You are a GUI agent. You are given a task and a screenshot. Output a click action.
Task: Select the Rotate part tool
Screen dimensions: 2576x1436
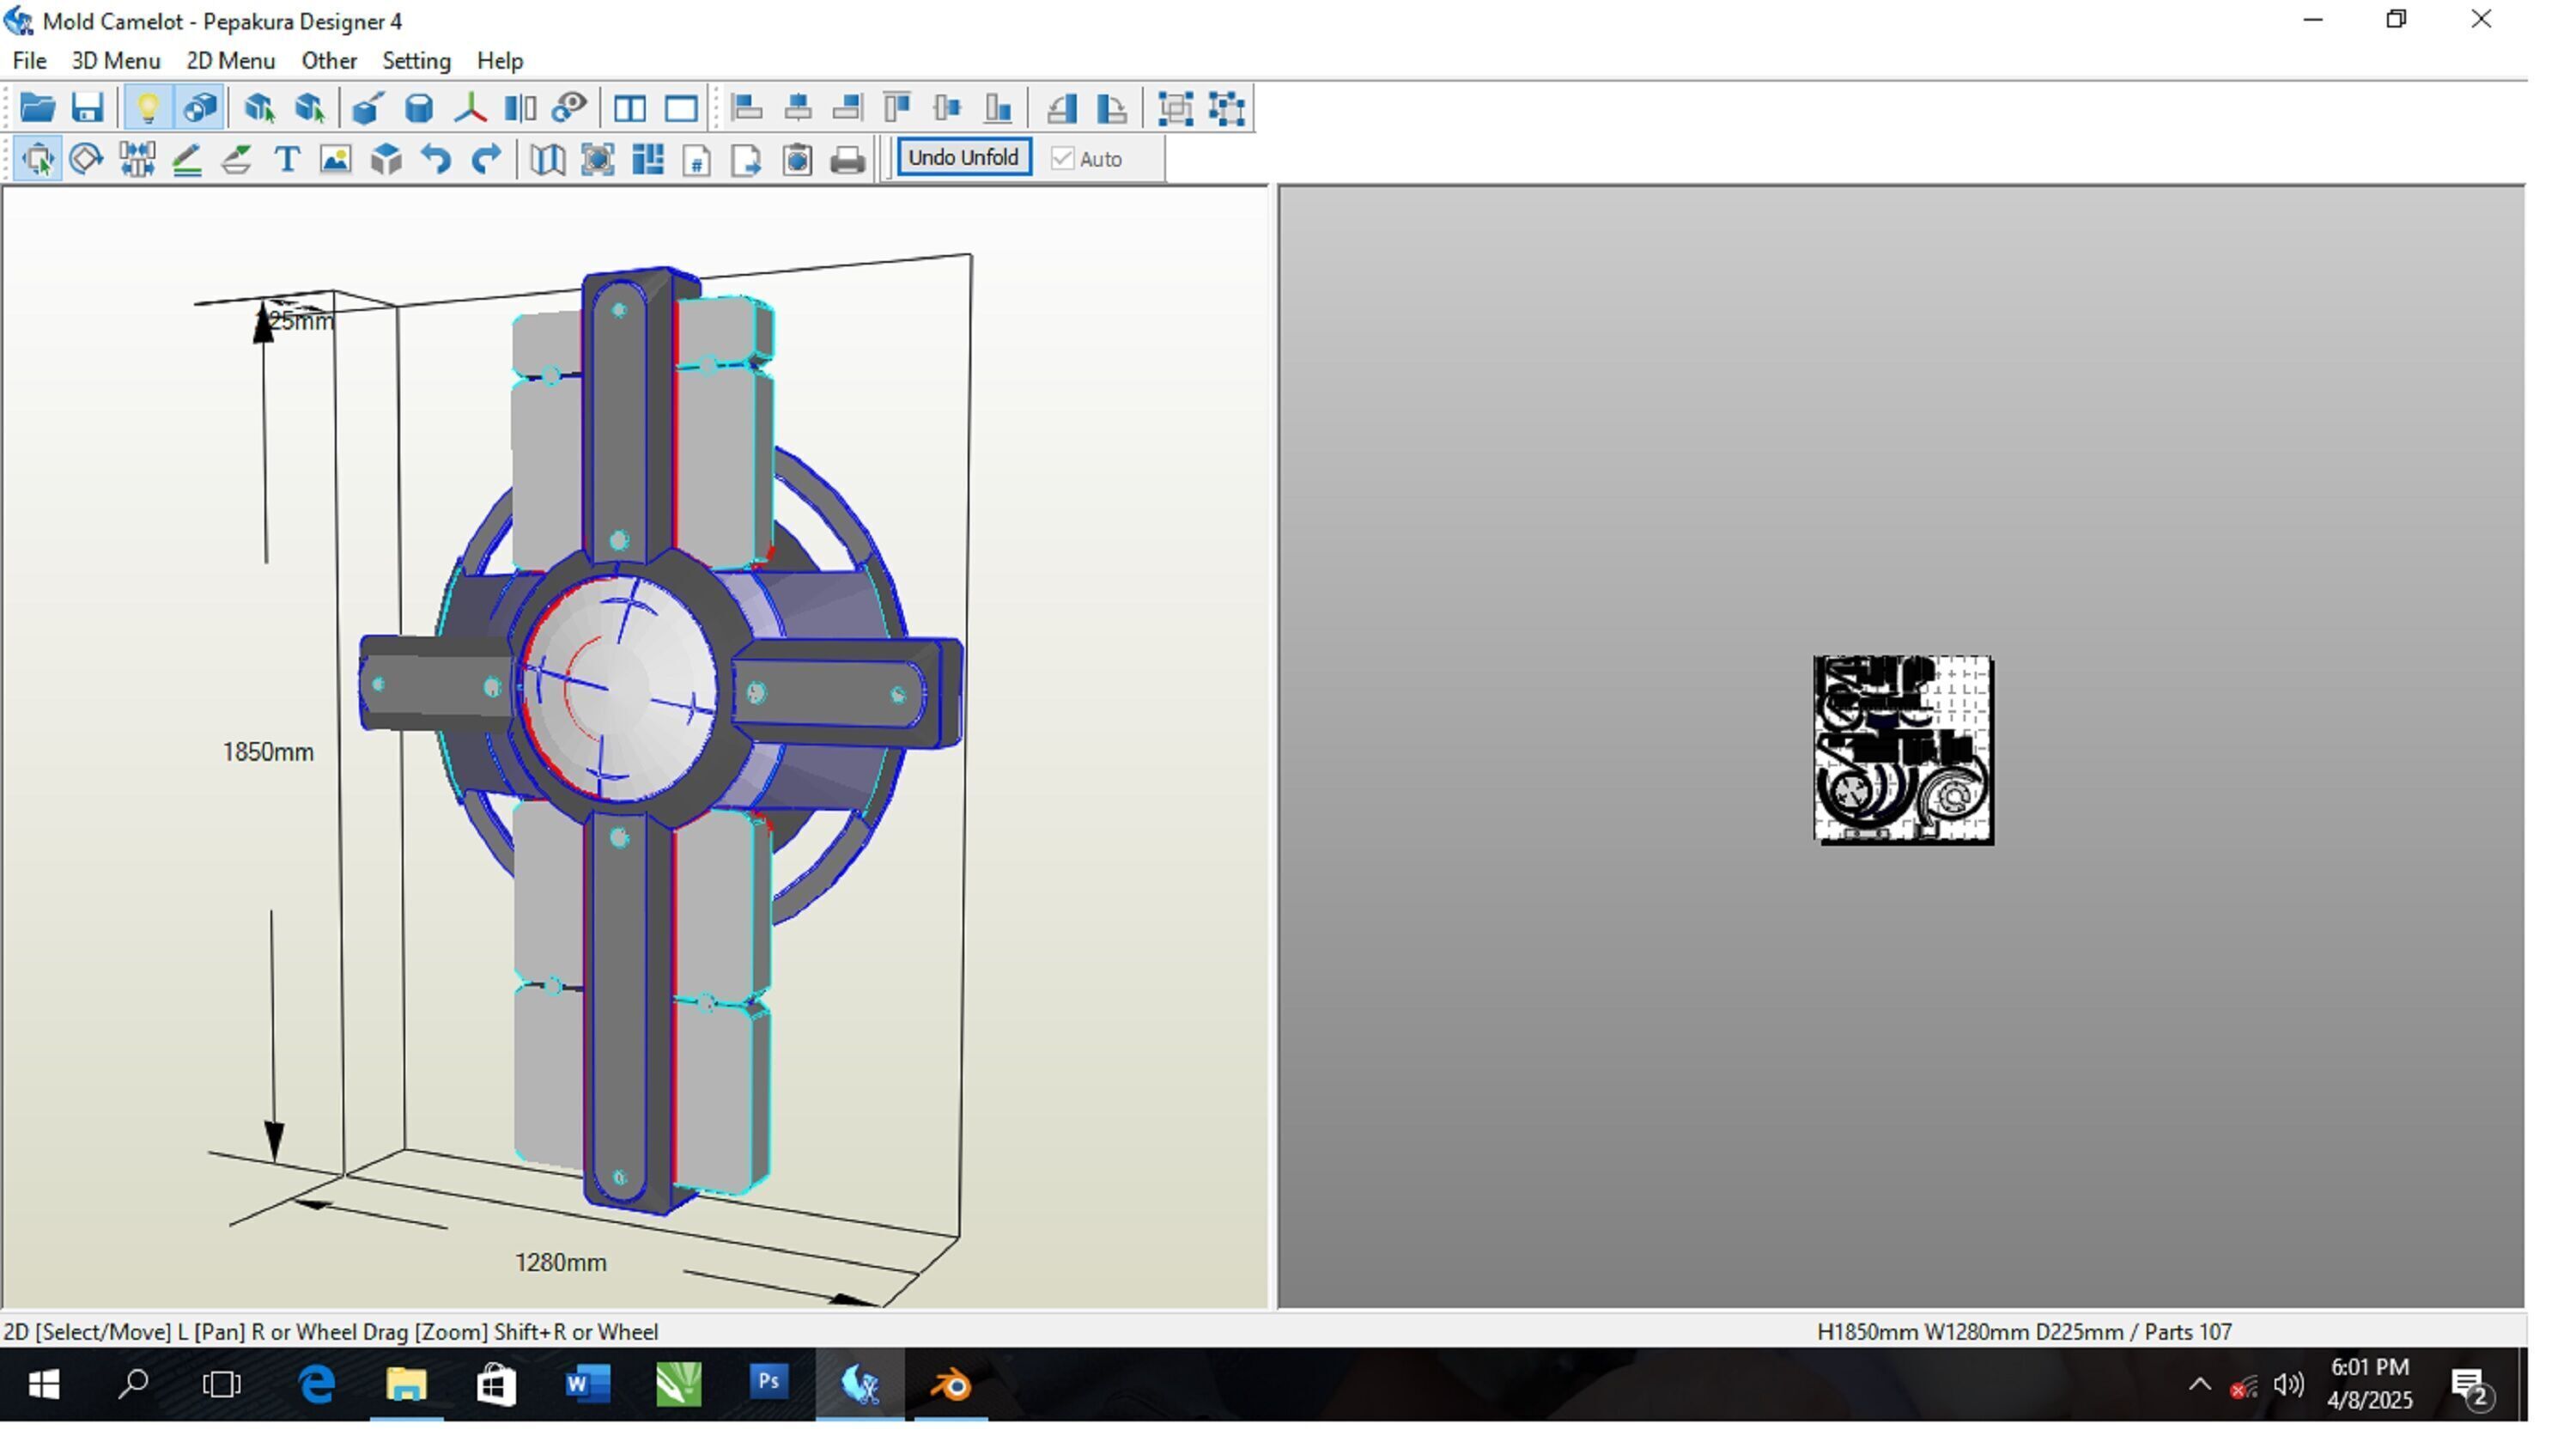86,160
